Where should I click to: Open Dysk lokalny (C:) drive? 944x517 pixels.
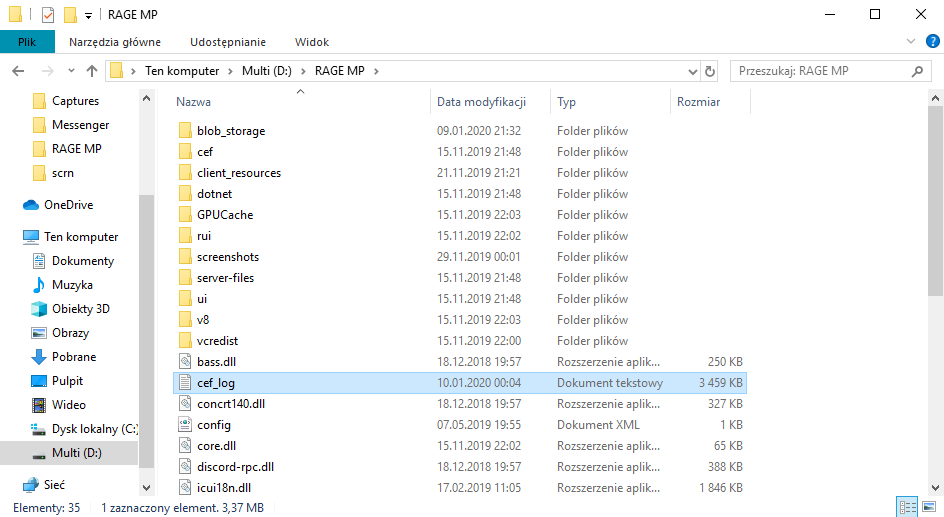pyautogui.click(x=84, y=429)
